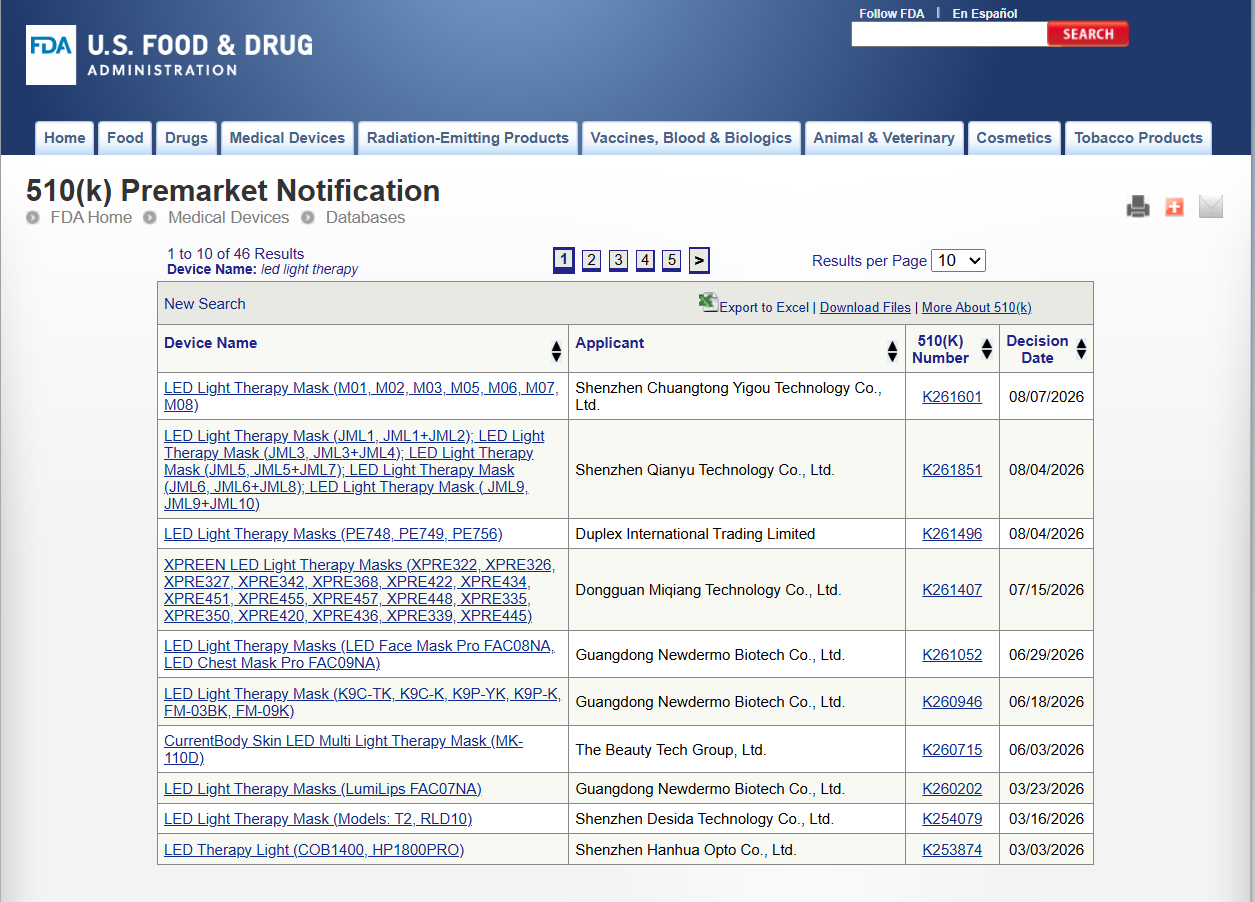Open the Medical Devices tab
This screenshot has width=1255, height=902.
287,138
